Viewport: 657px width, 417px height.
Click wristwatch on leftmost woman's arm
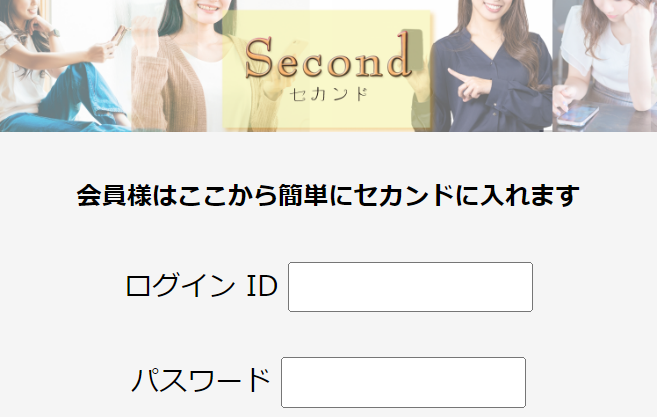pyautogui.click(x=54, y=33)
